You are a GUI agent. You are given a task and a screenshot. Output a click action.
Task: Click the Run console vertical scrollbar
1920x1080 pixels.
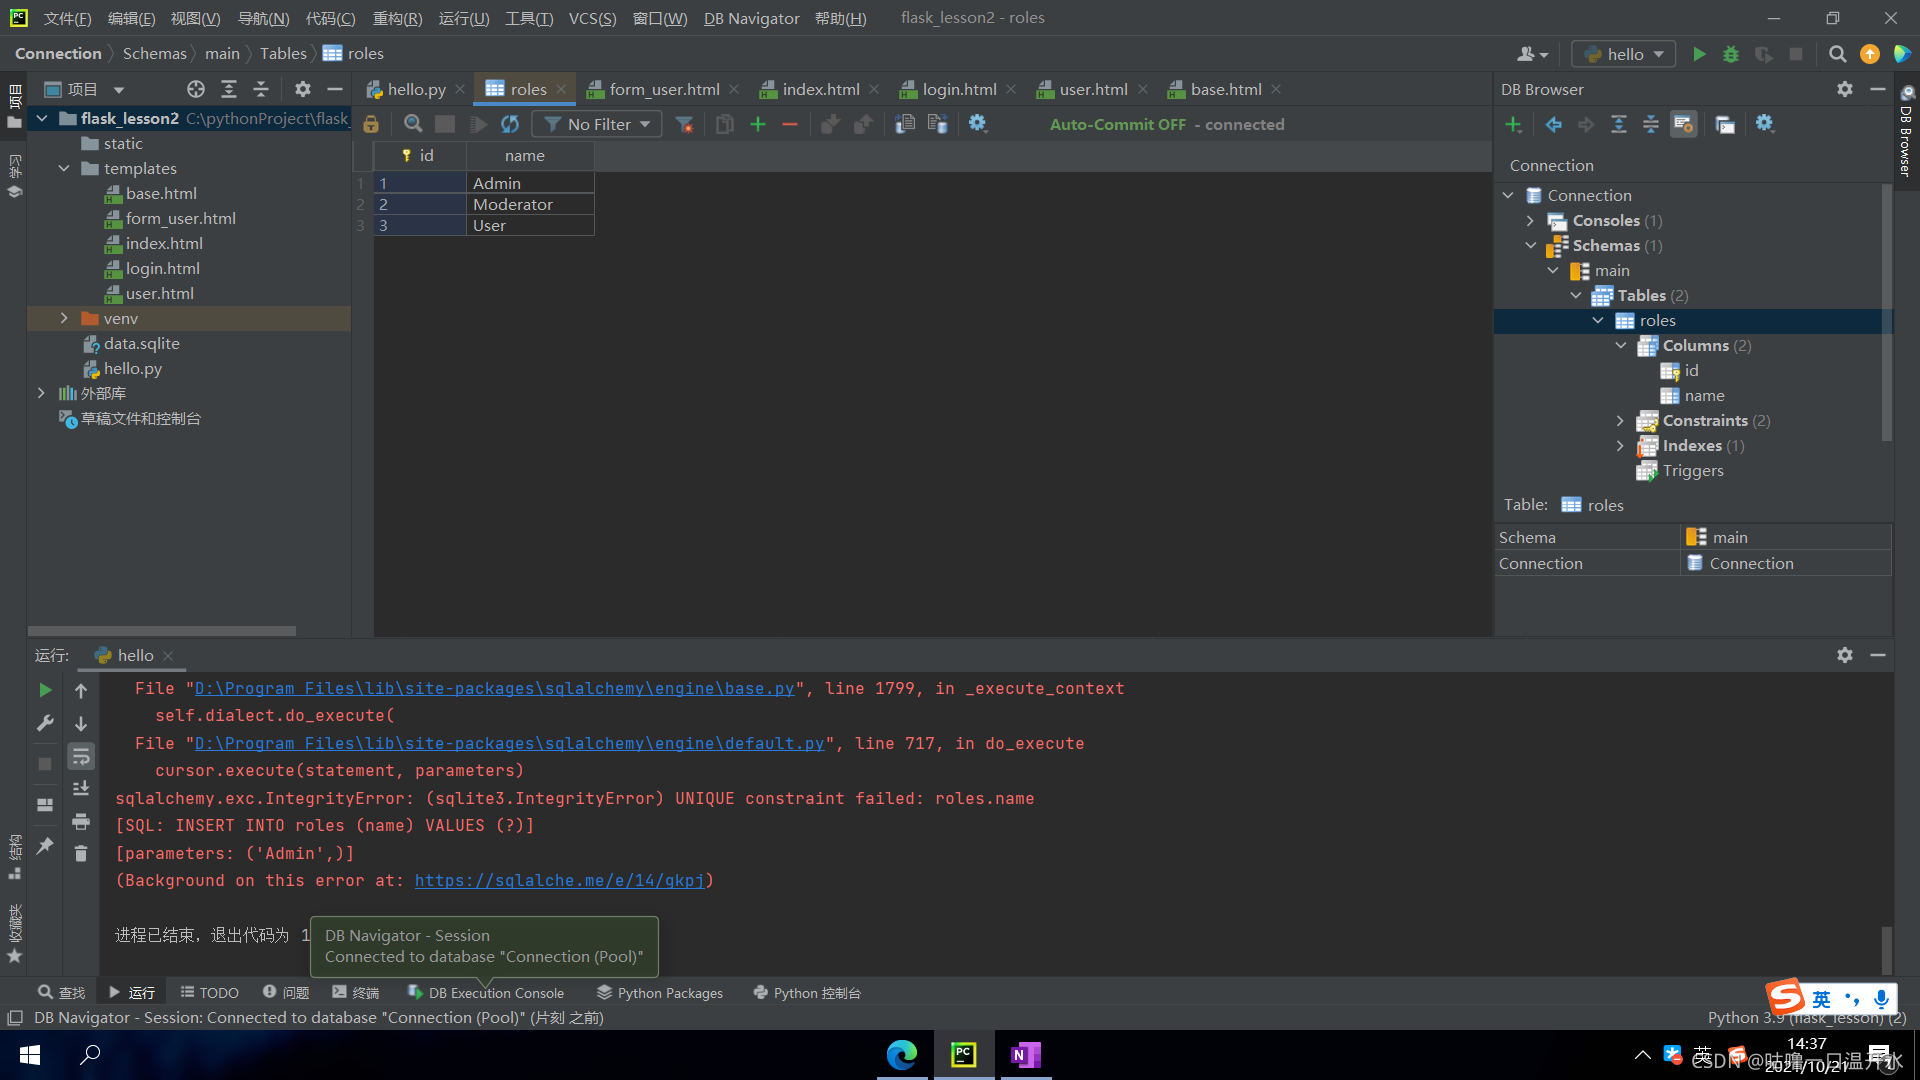click(x=1886, y=949)
